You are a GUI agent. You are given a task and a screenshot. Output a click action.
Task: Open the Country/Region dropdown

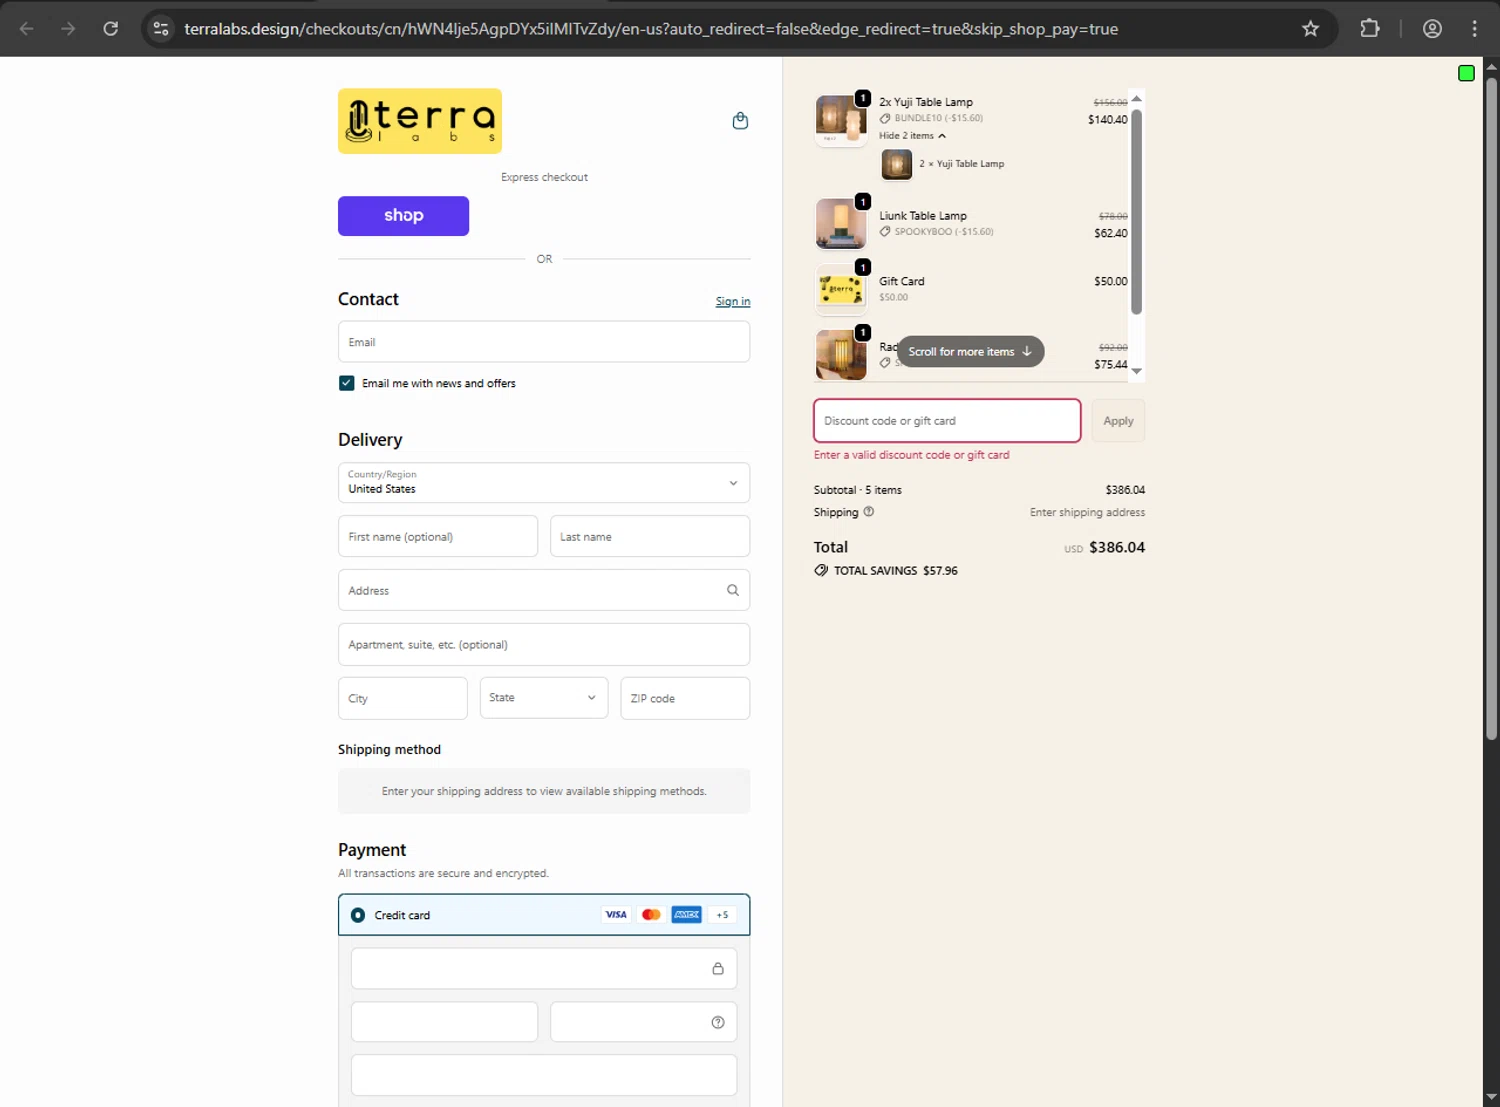coord(544,483)
